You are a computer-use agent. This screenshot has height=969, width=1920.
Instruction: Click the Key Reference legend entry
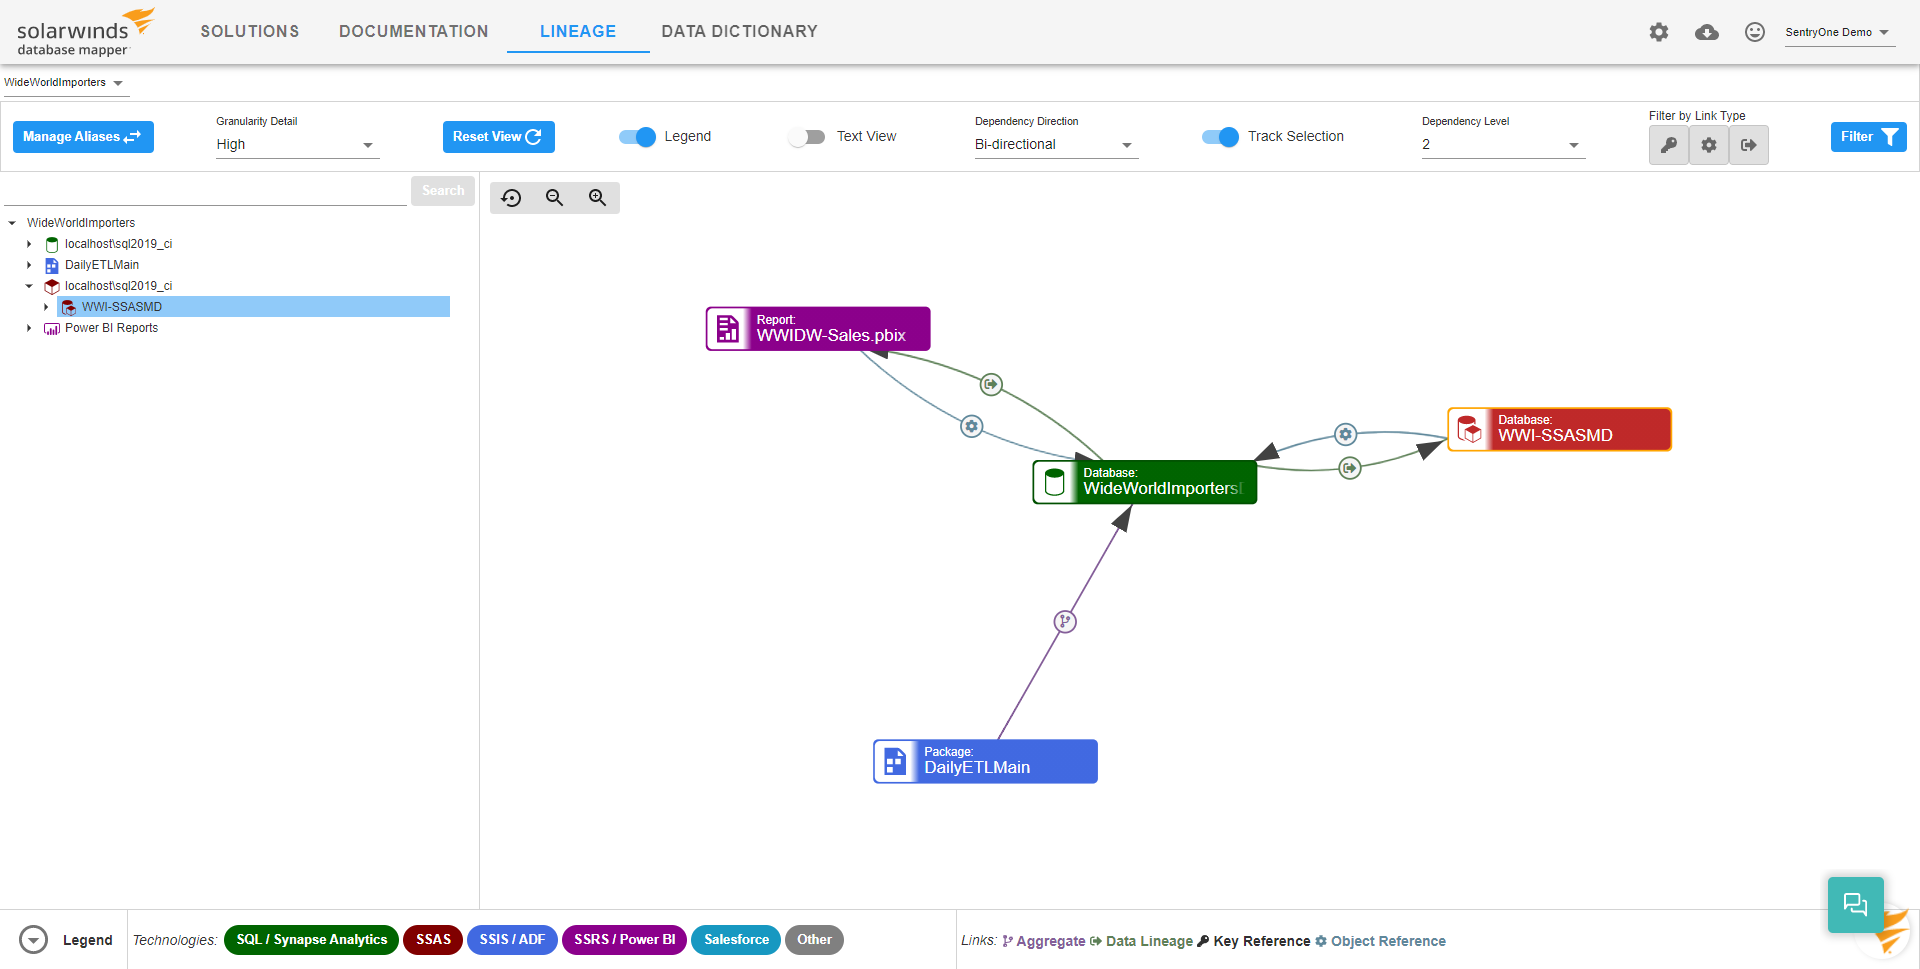pyautogui.click(x=1254, y=941)
